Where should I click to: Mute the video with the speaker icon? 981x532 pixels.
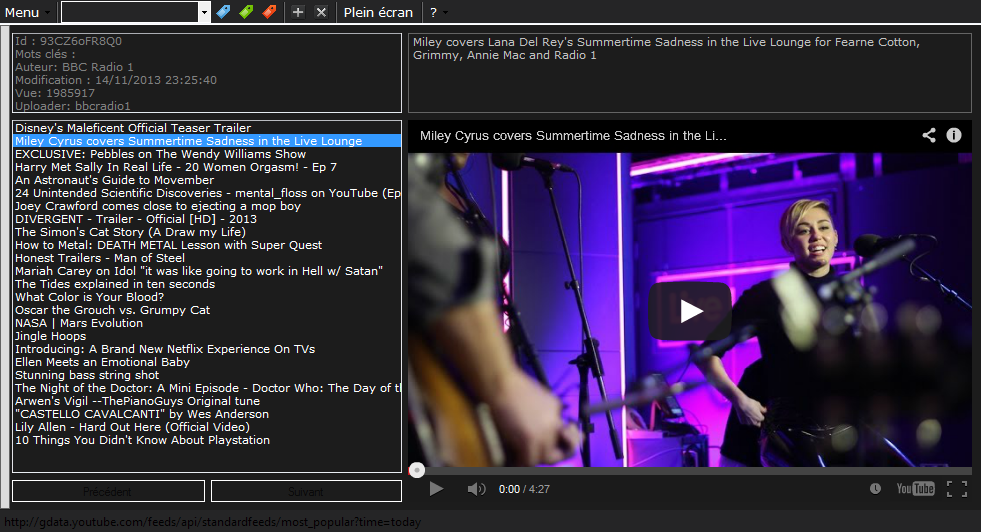(476, 489)
